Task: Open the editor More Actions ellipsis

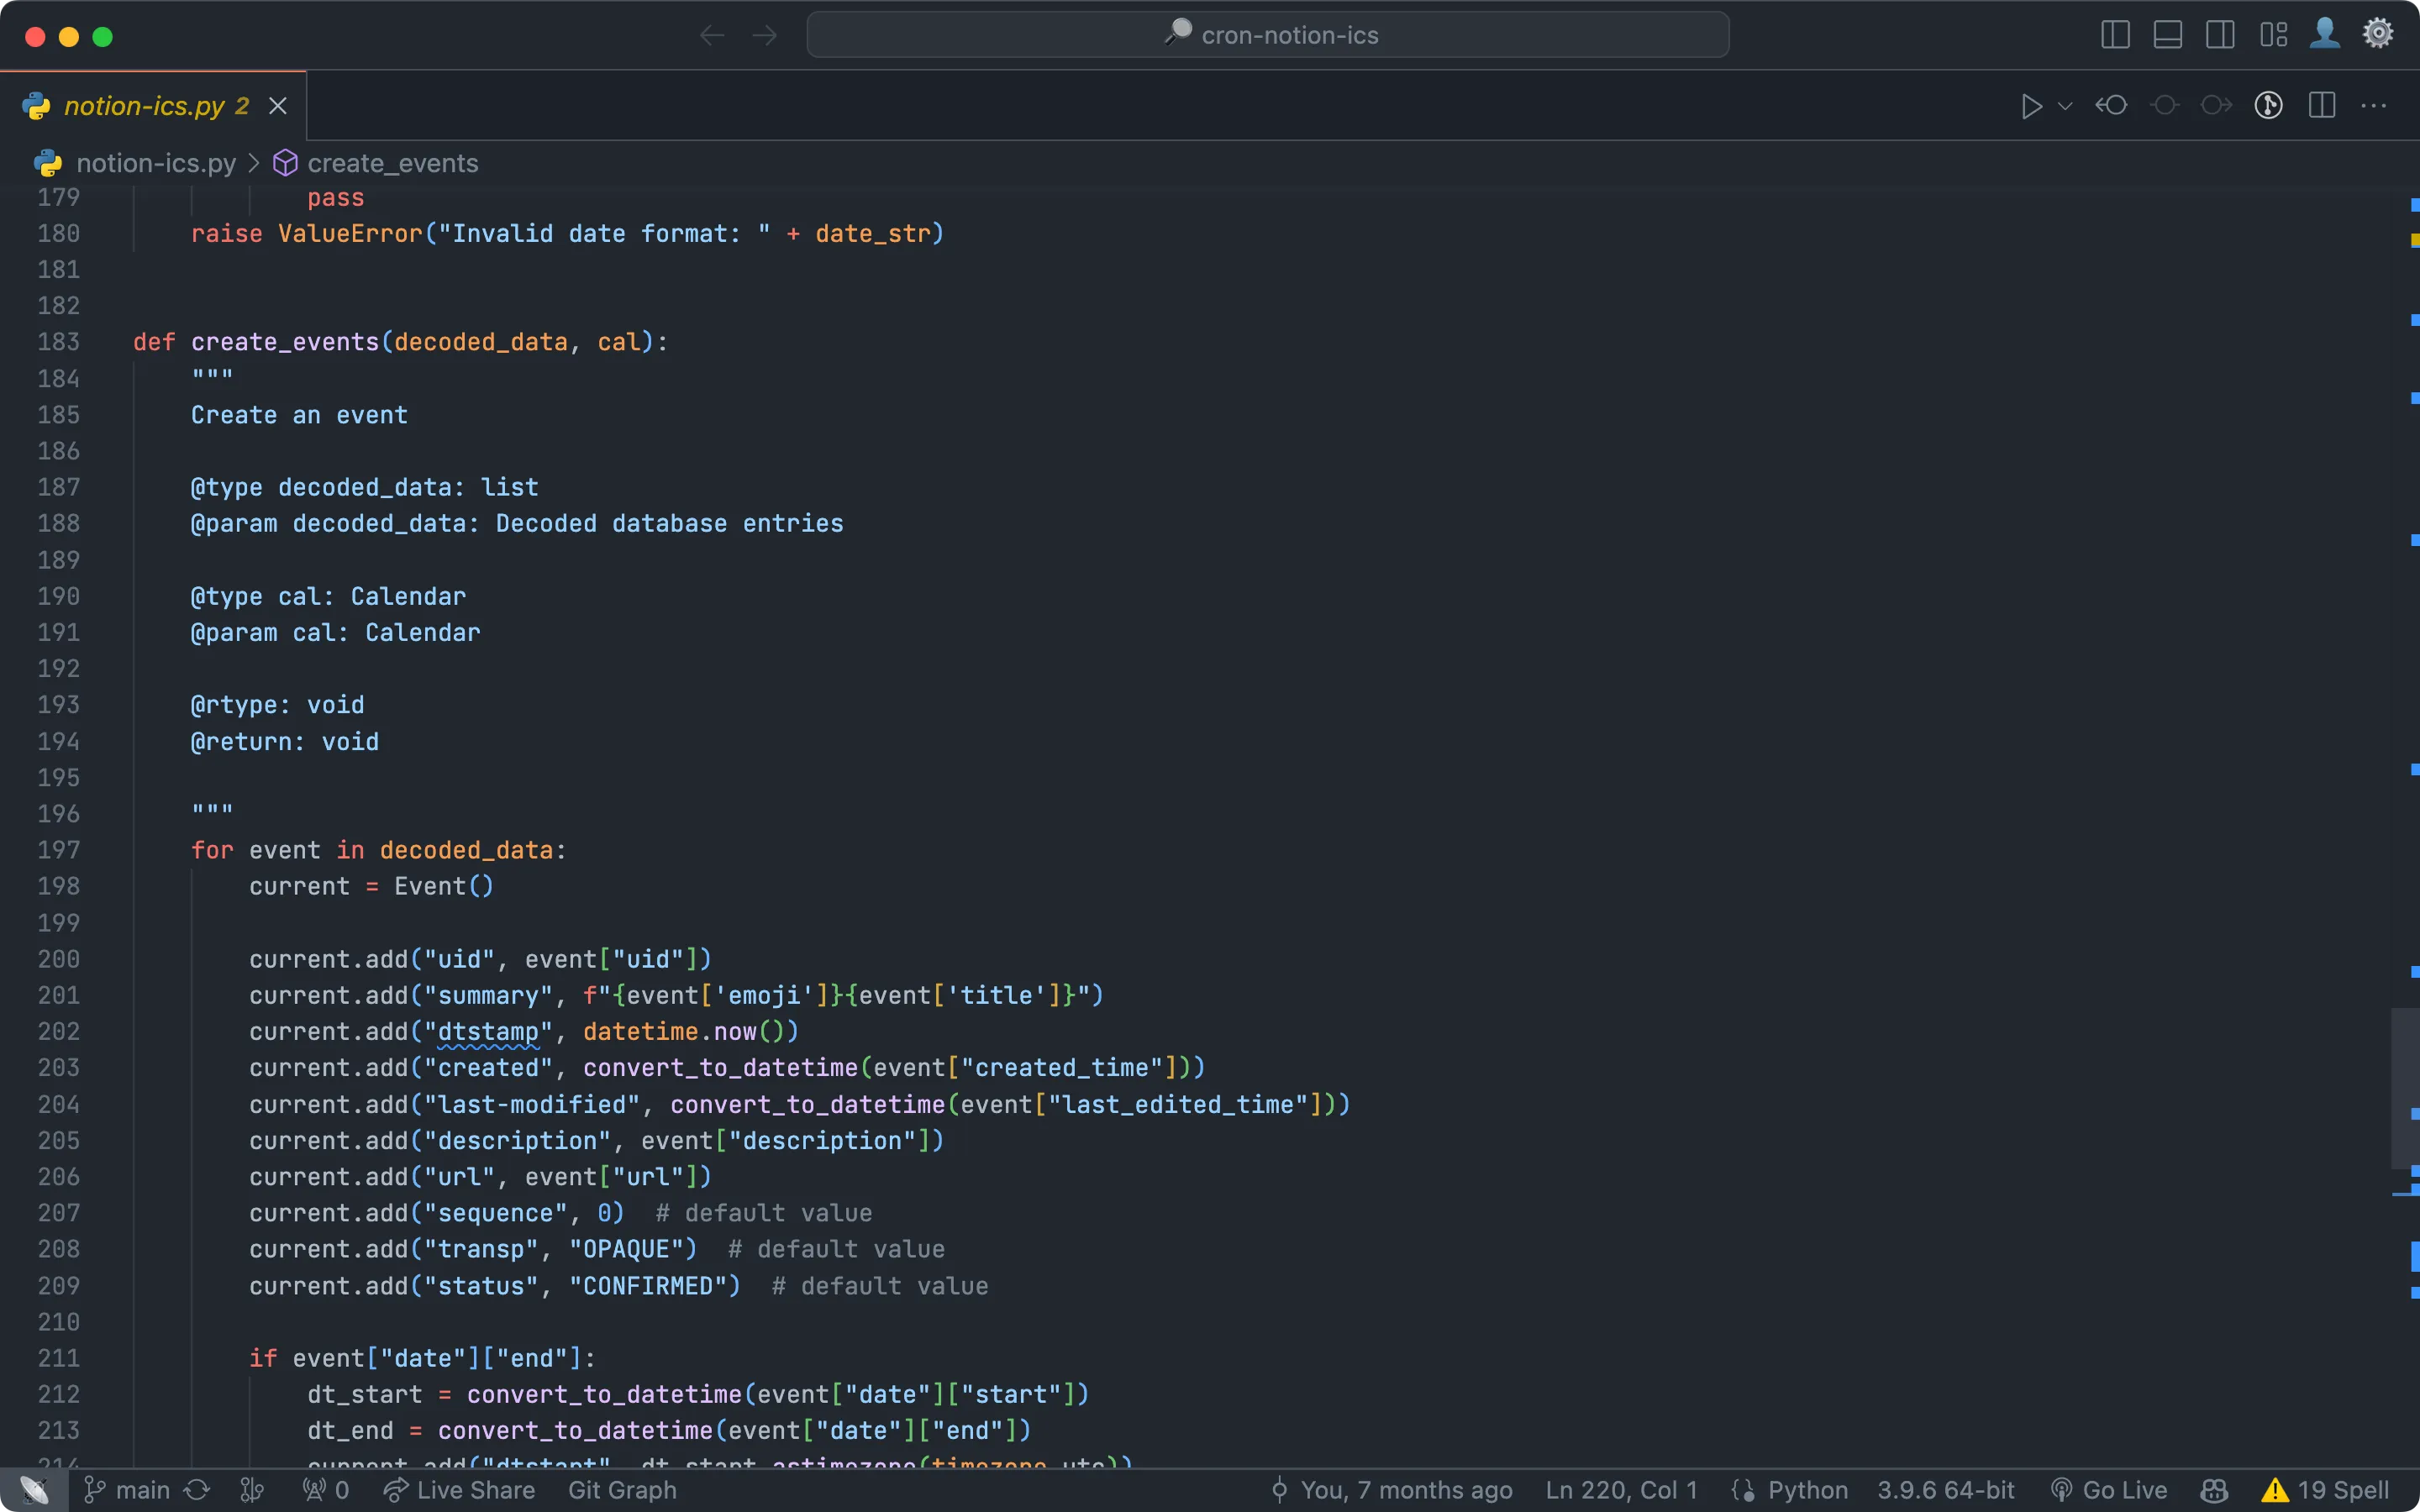Action: pyautogui.click(x=2374, y=105)
